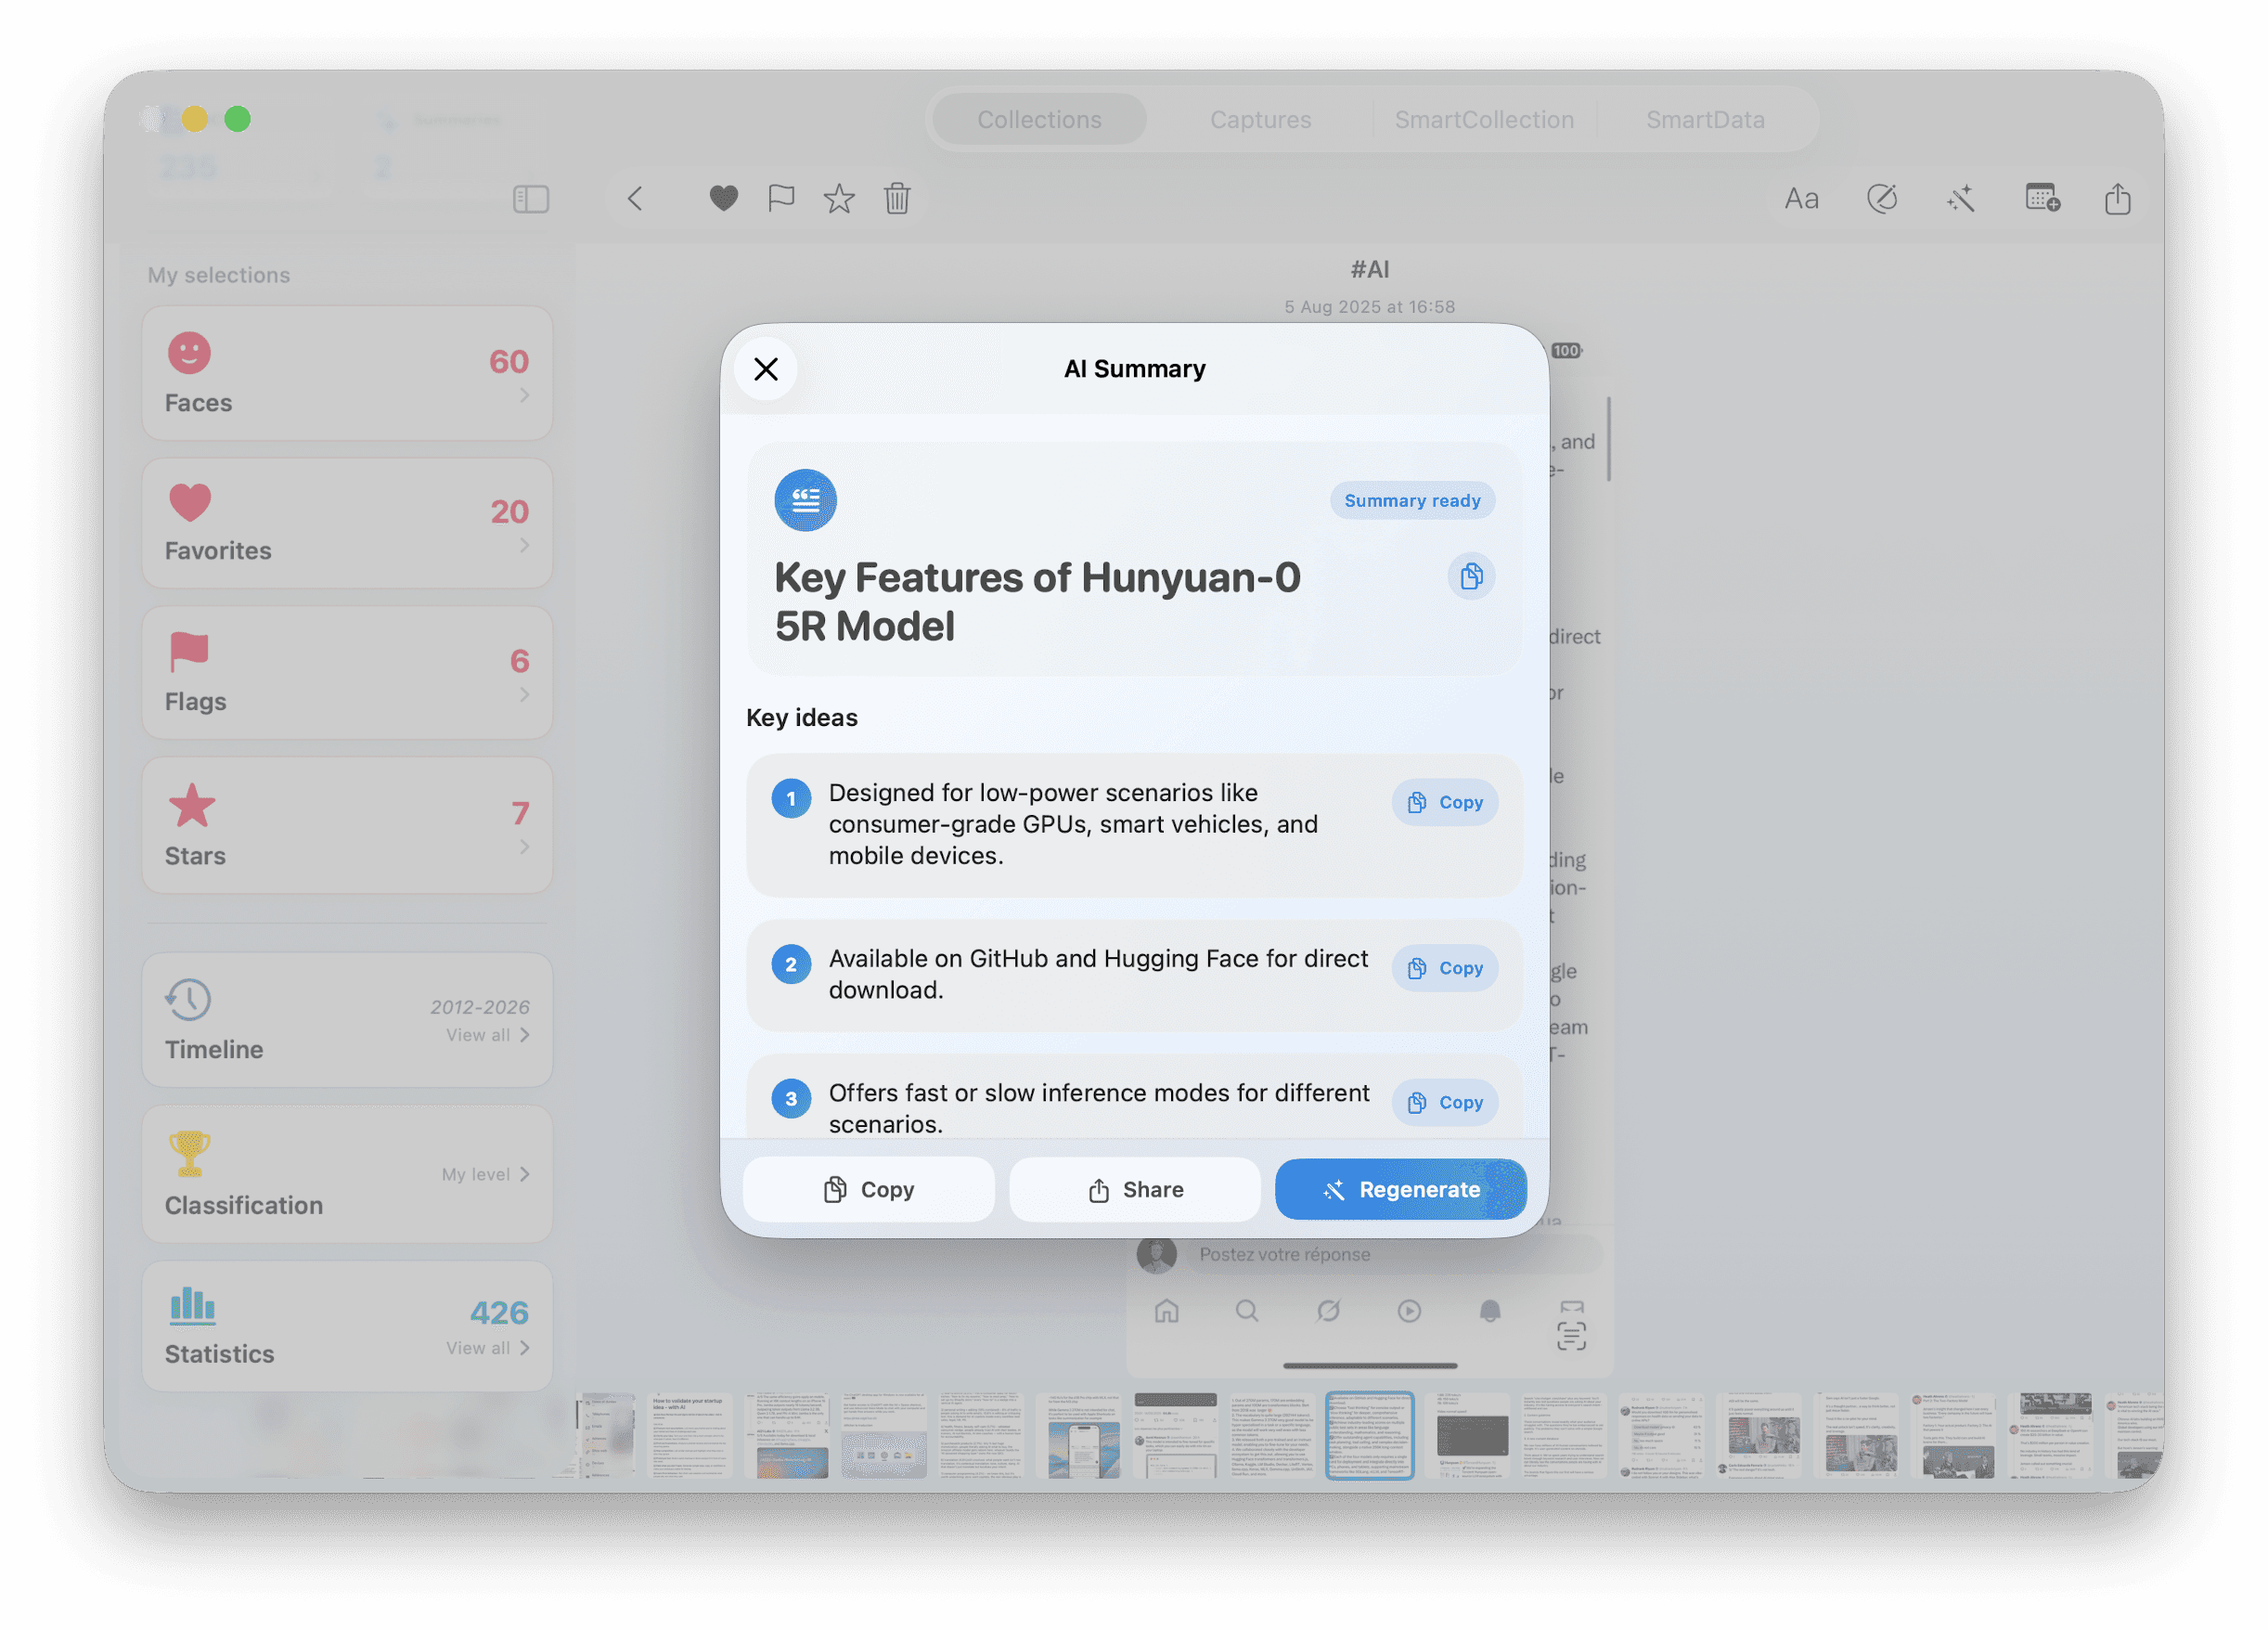Open the Aa text format icon

pos(1801,198)
